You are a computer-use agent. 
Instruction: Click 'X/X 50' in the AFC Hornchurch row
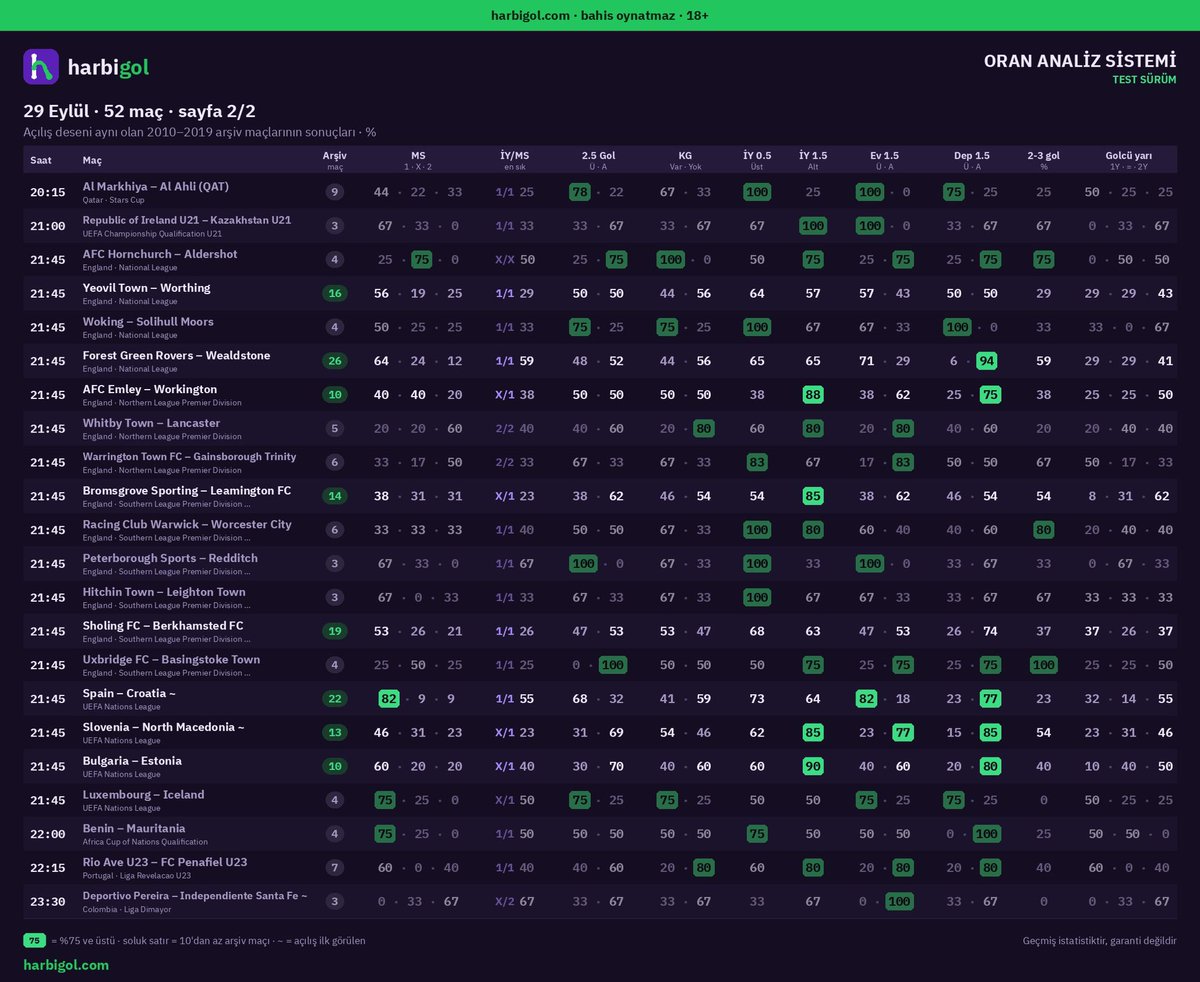(515, 259)
